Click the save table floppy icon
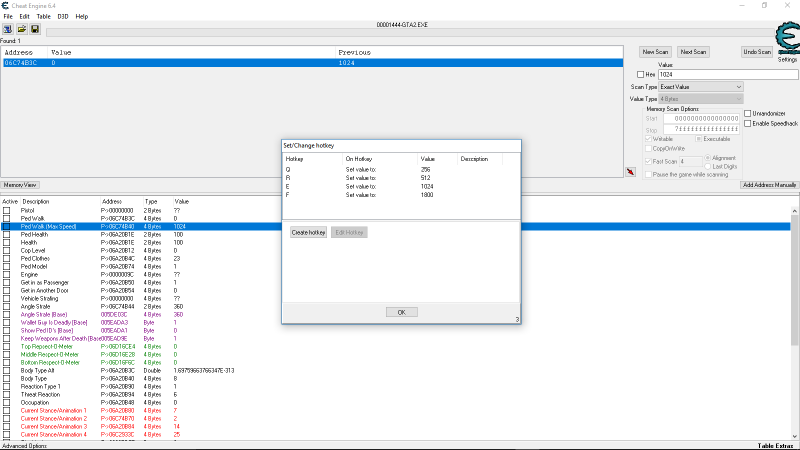The height and width of the screenshot is (450, 800). 34,29
